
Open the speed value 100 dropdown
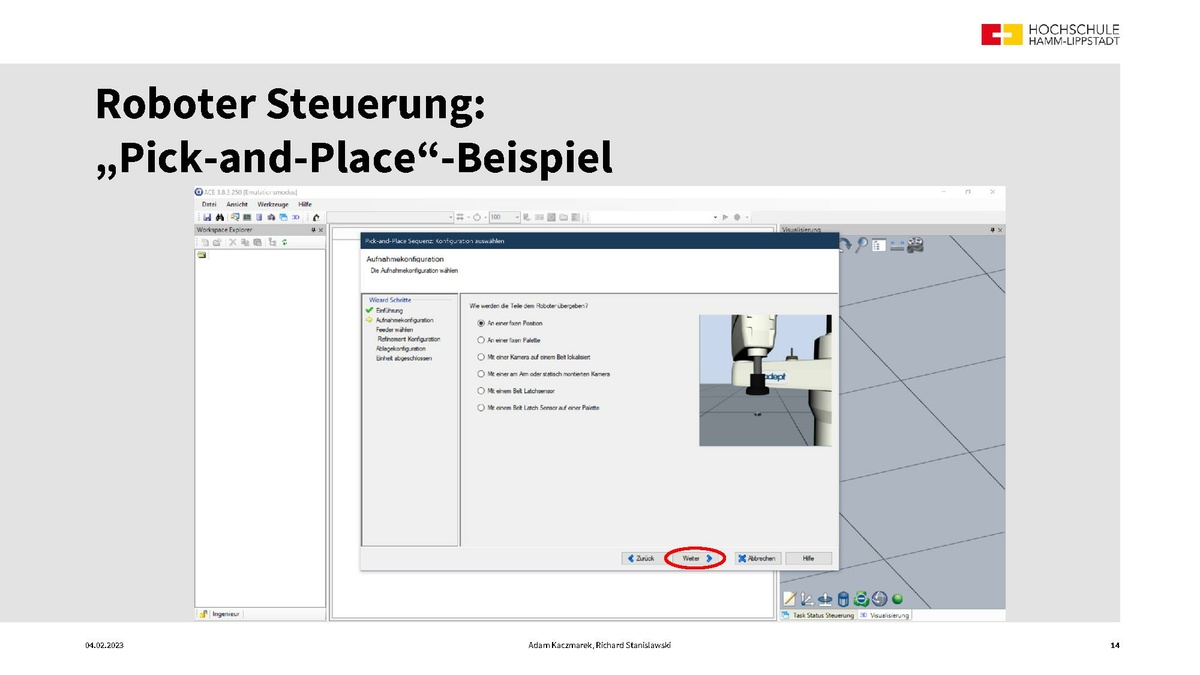(517, 216)
